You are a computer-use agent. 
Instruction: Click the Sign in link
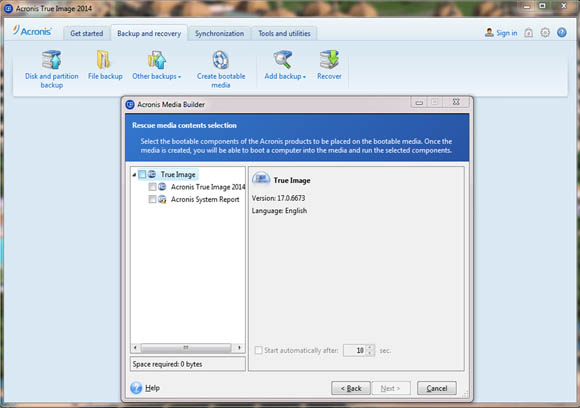click(507, 33)
